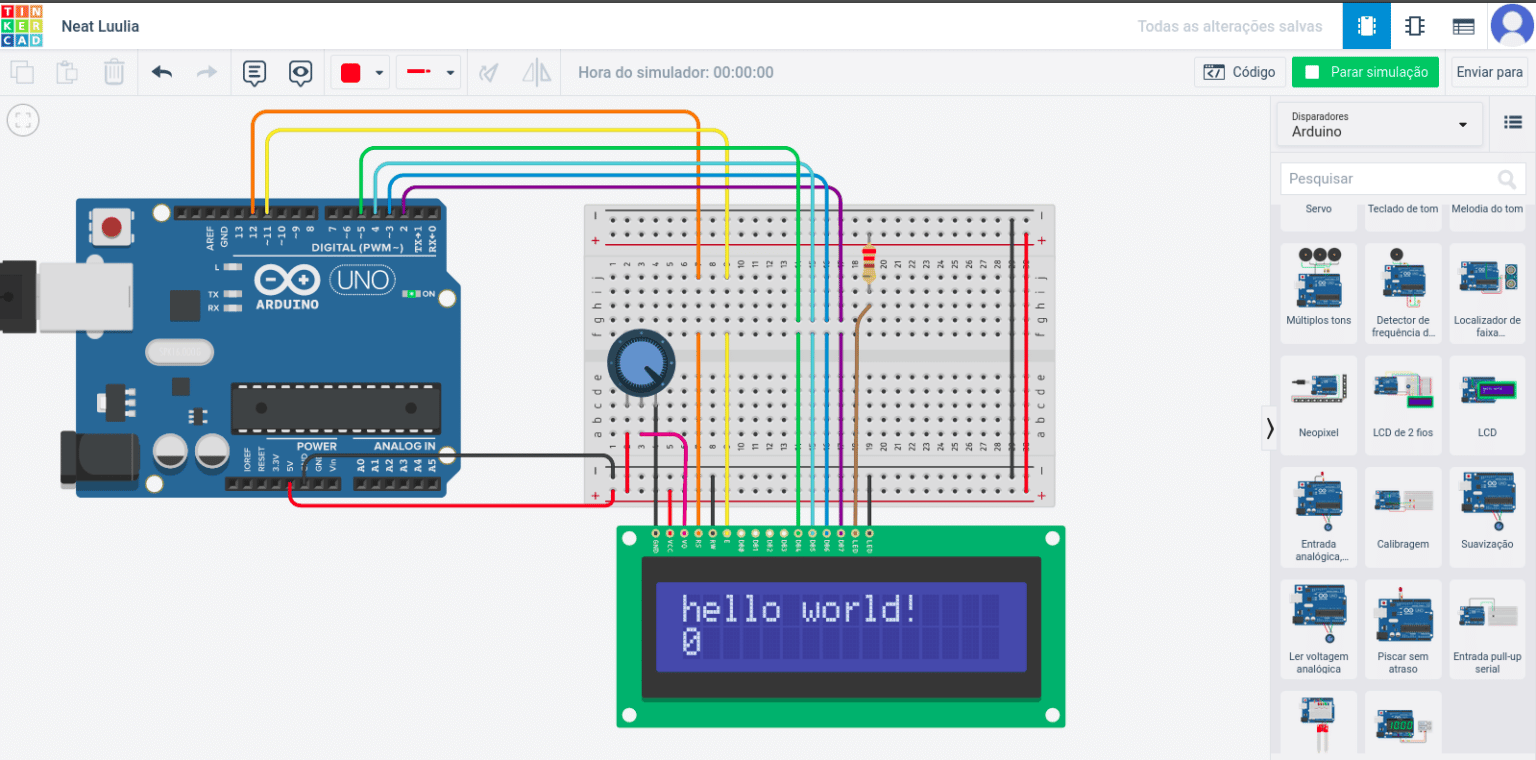Open the Disparadores Arduino category dropdown
The width and height of the screenshot is (1536, 760).
coord(1379,123)
